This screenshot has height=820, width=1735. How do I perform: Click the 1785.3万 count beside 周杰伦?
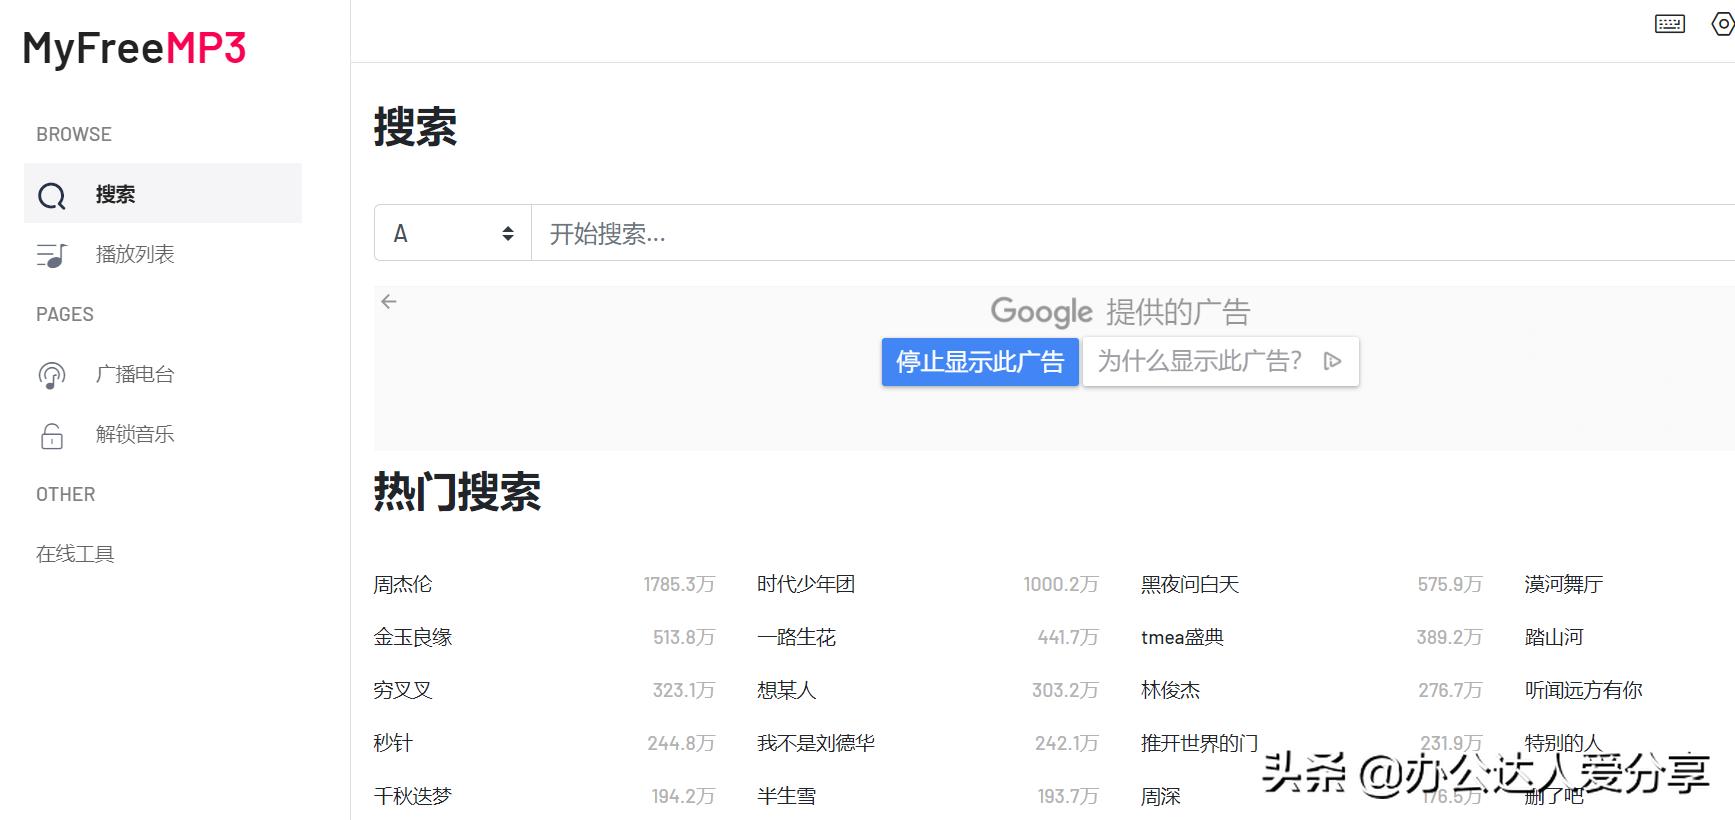point(679,584)
